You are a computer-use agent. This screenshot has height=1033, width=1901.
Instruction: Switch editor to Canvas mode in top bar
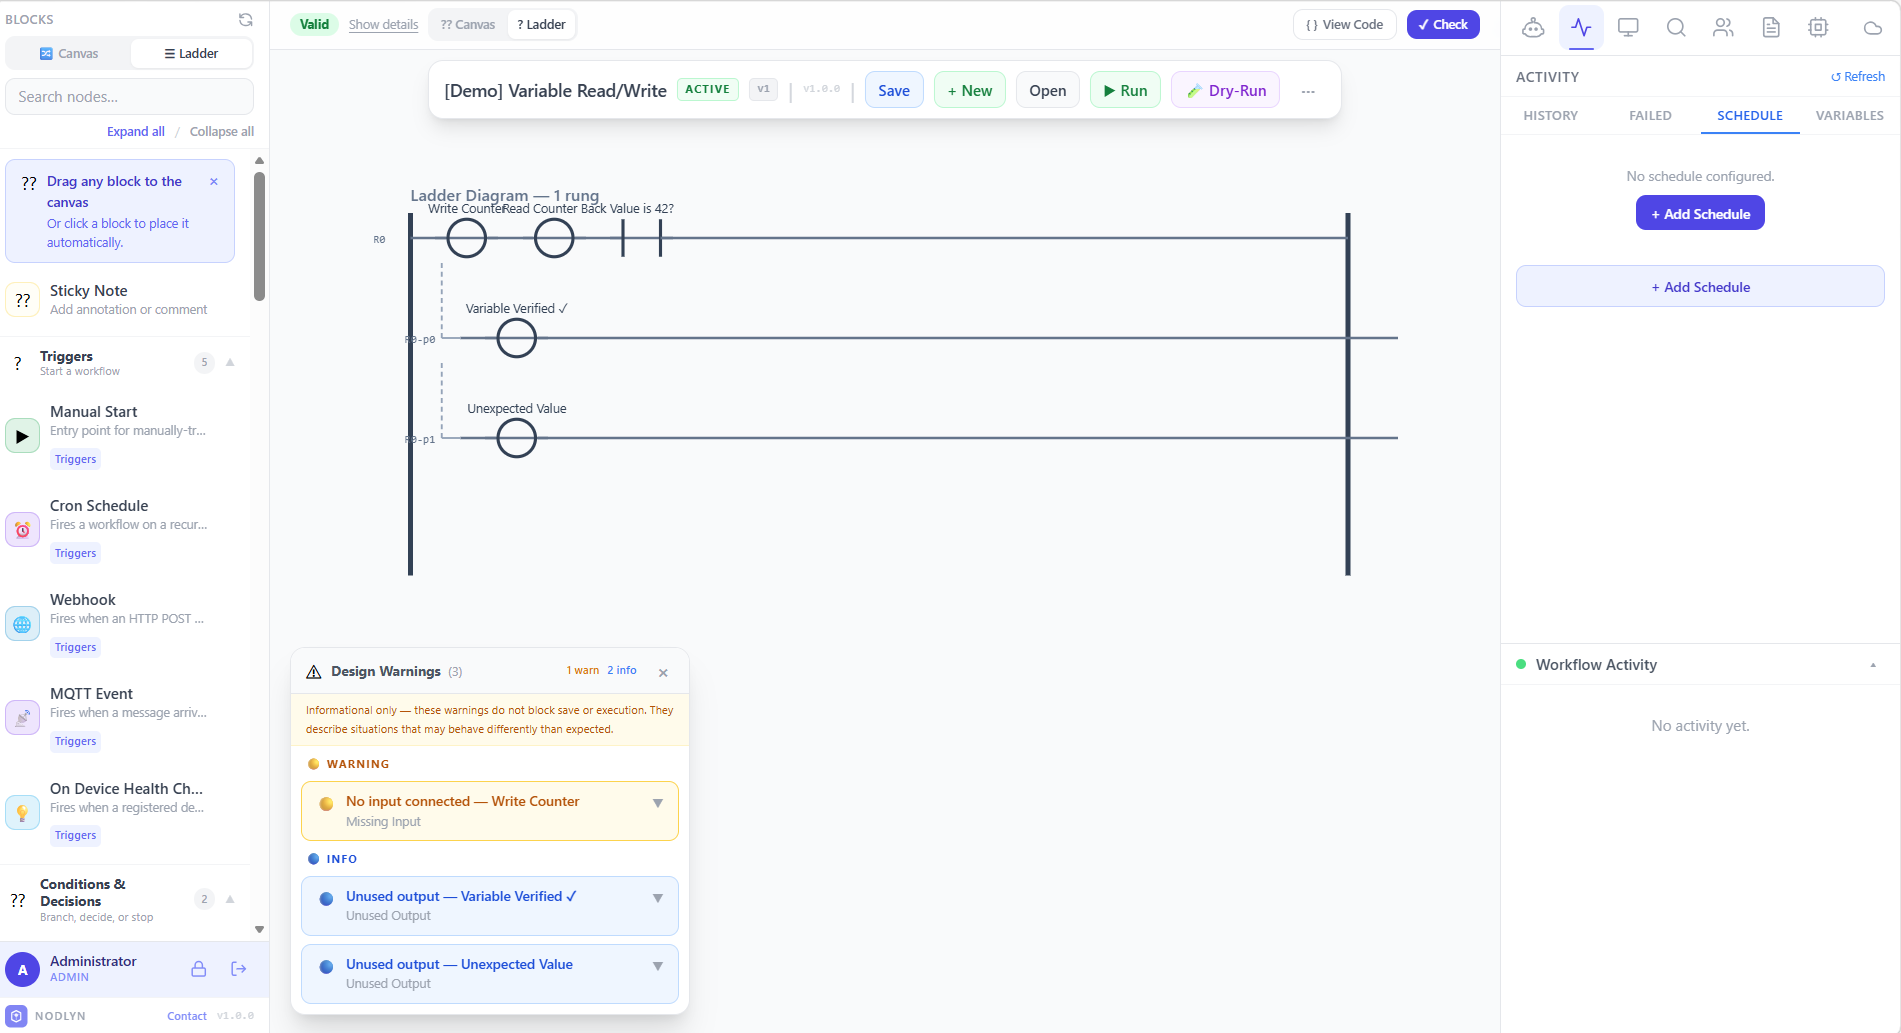click(x=468, y=25)
